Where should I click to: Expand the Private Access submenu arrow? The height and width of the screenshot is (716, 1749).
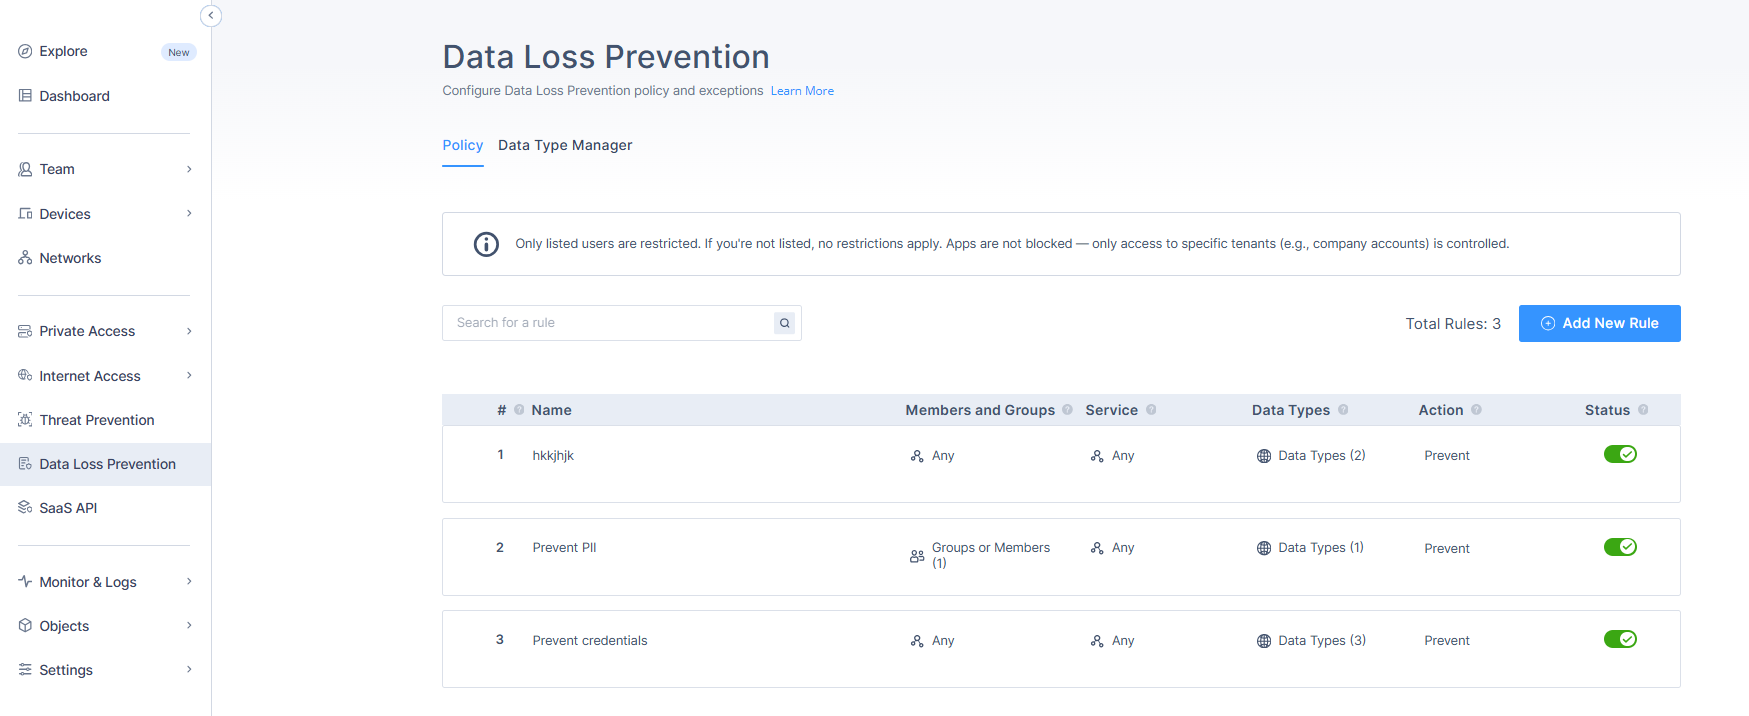189,331
